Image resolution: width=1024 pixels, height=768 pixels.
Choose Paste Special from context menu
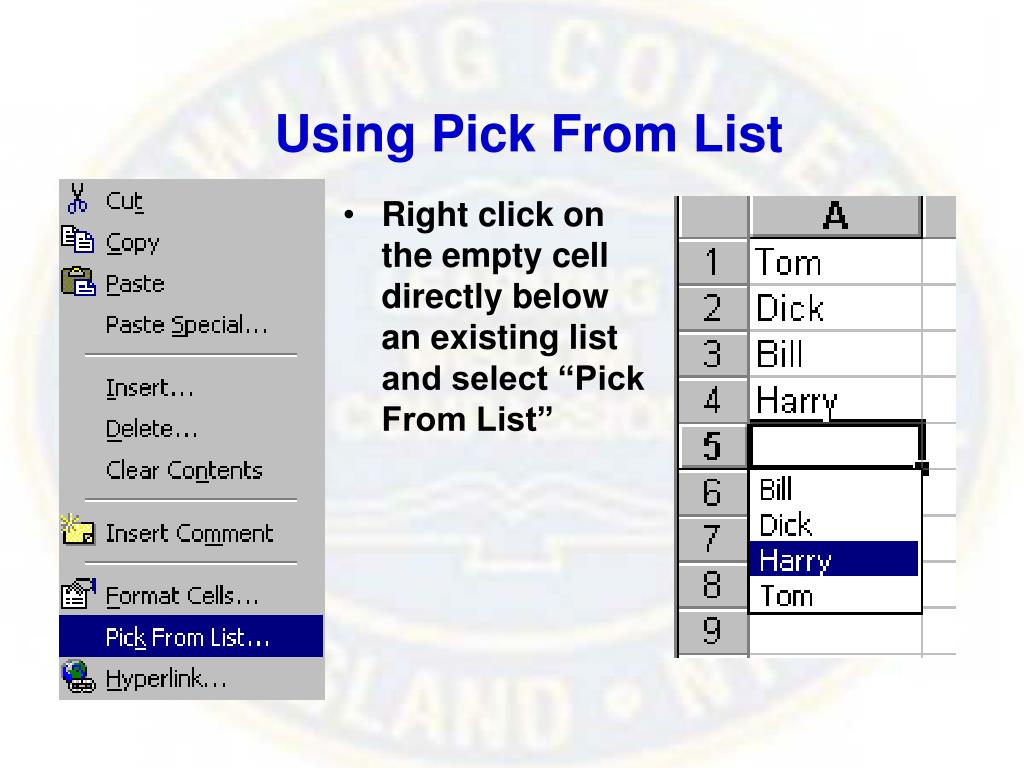187,325
